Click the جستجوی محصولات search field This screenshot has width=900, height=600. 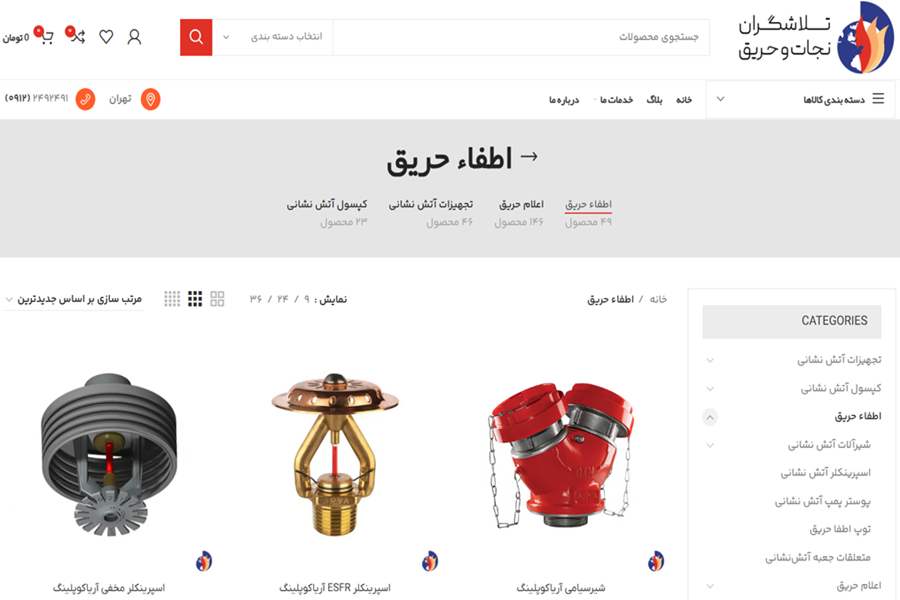click(x=521, y=37)
